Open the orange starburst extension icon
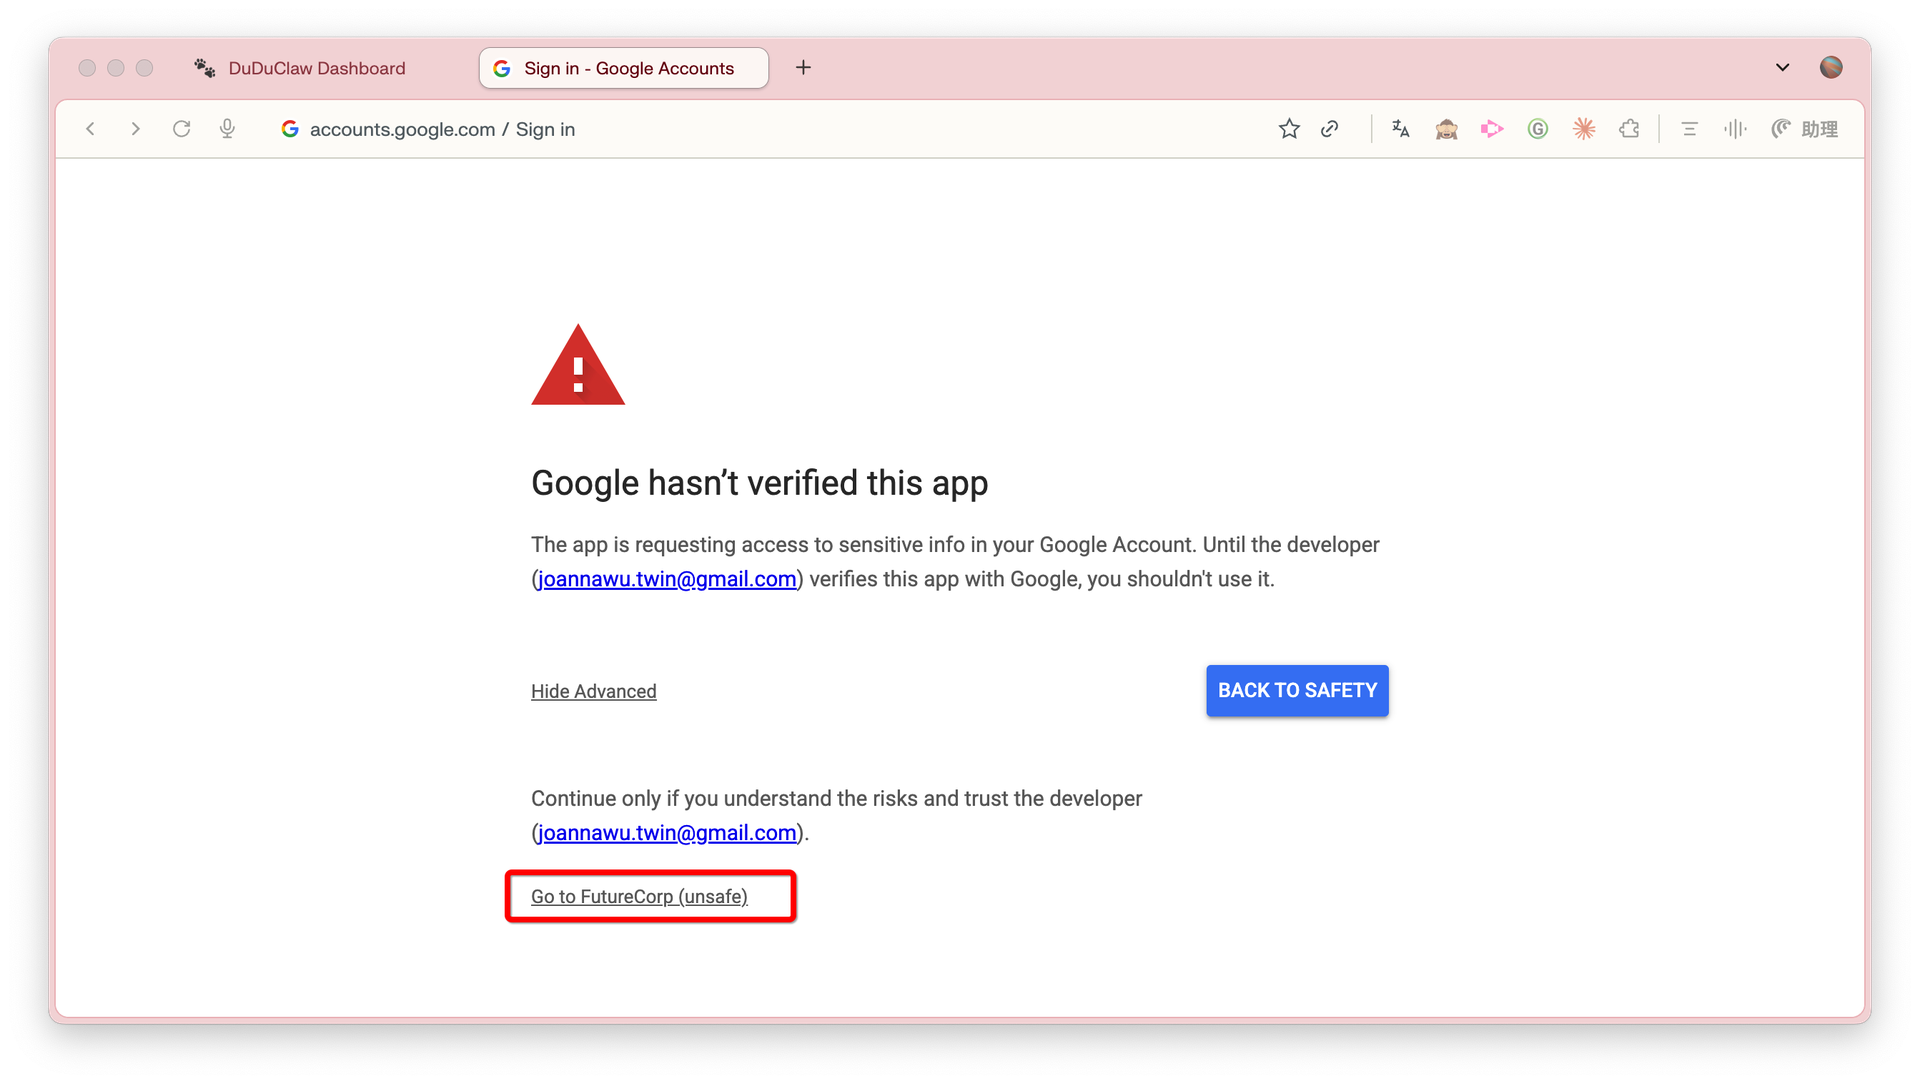 [1584, 129]
